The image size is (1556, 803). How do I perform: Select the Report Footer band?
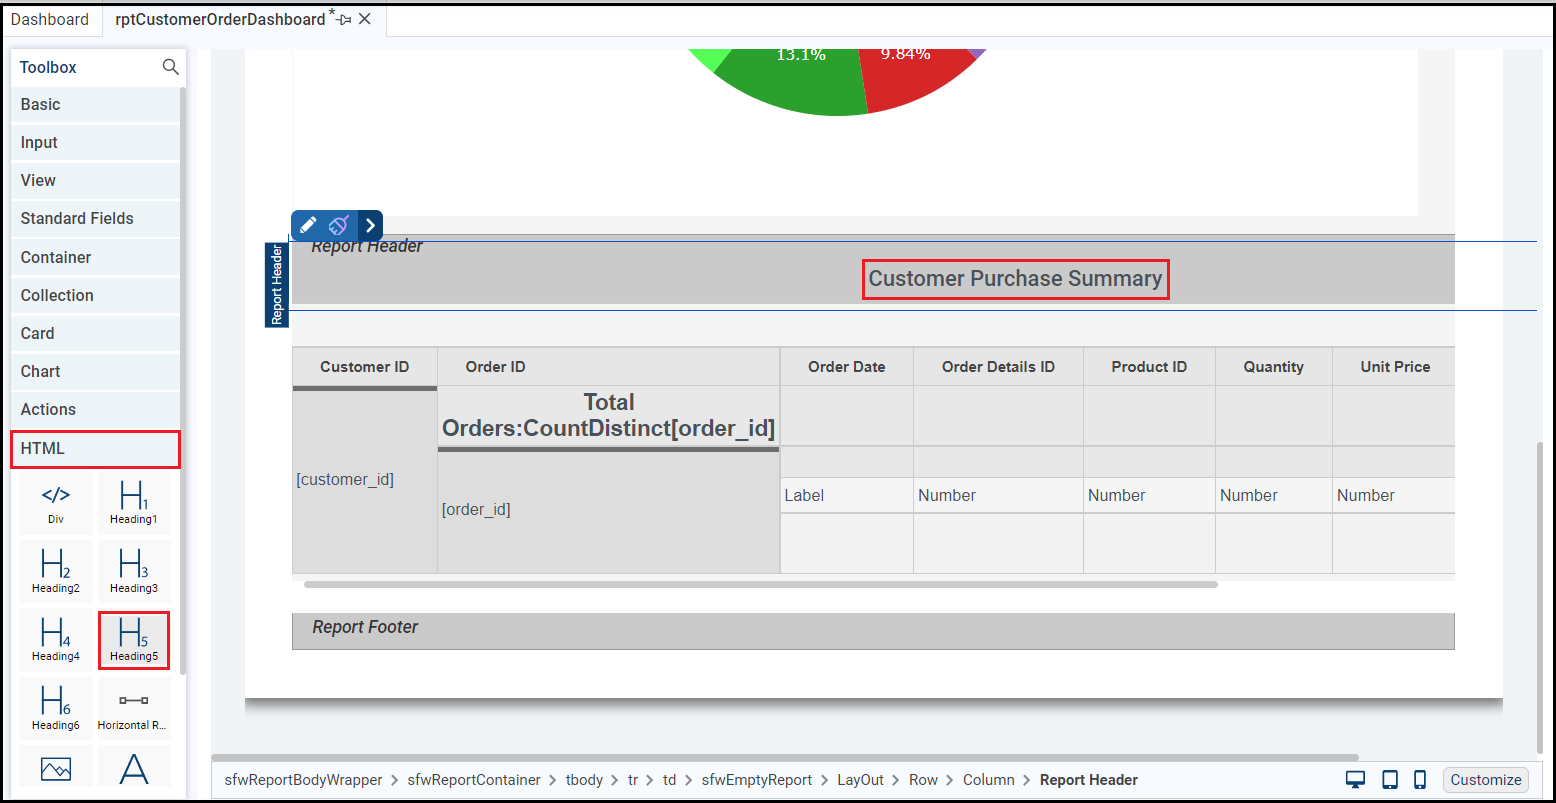(x=873, y=631)
